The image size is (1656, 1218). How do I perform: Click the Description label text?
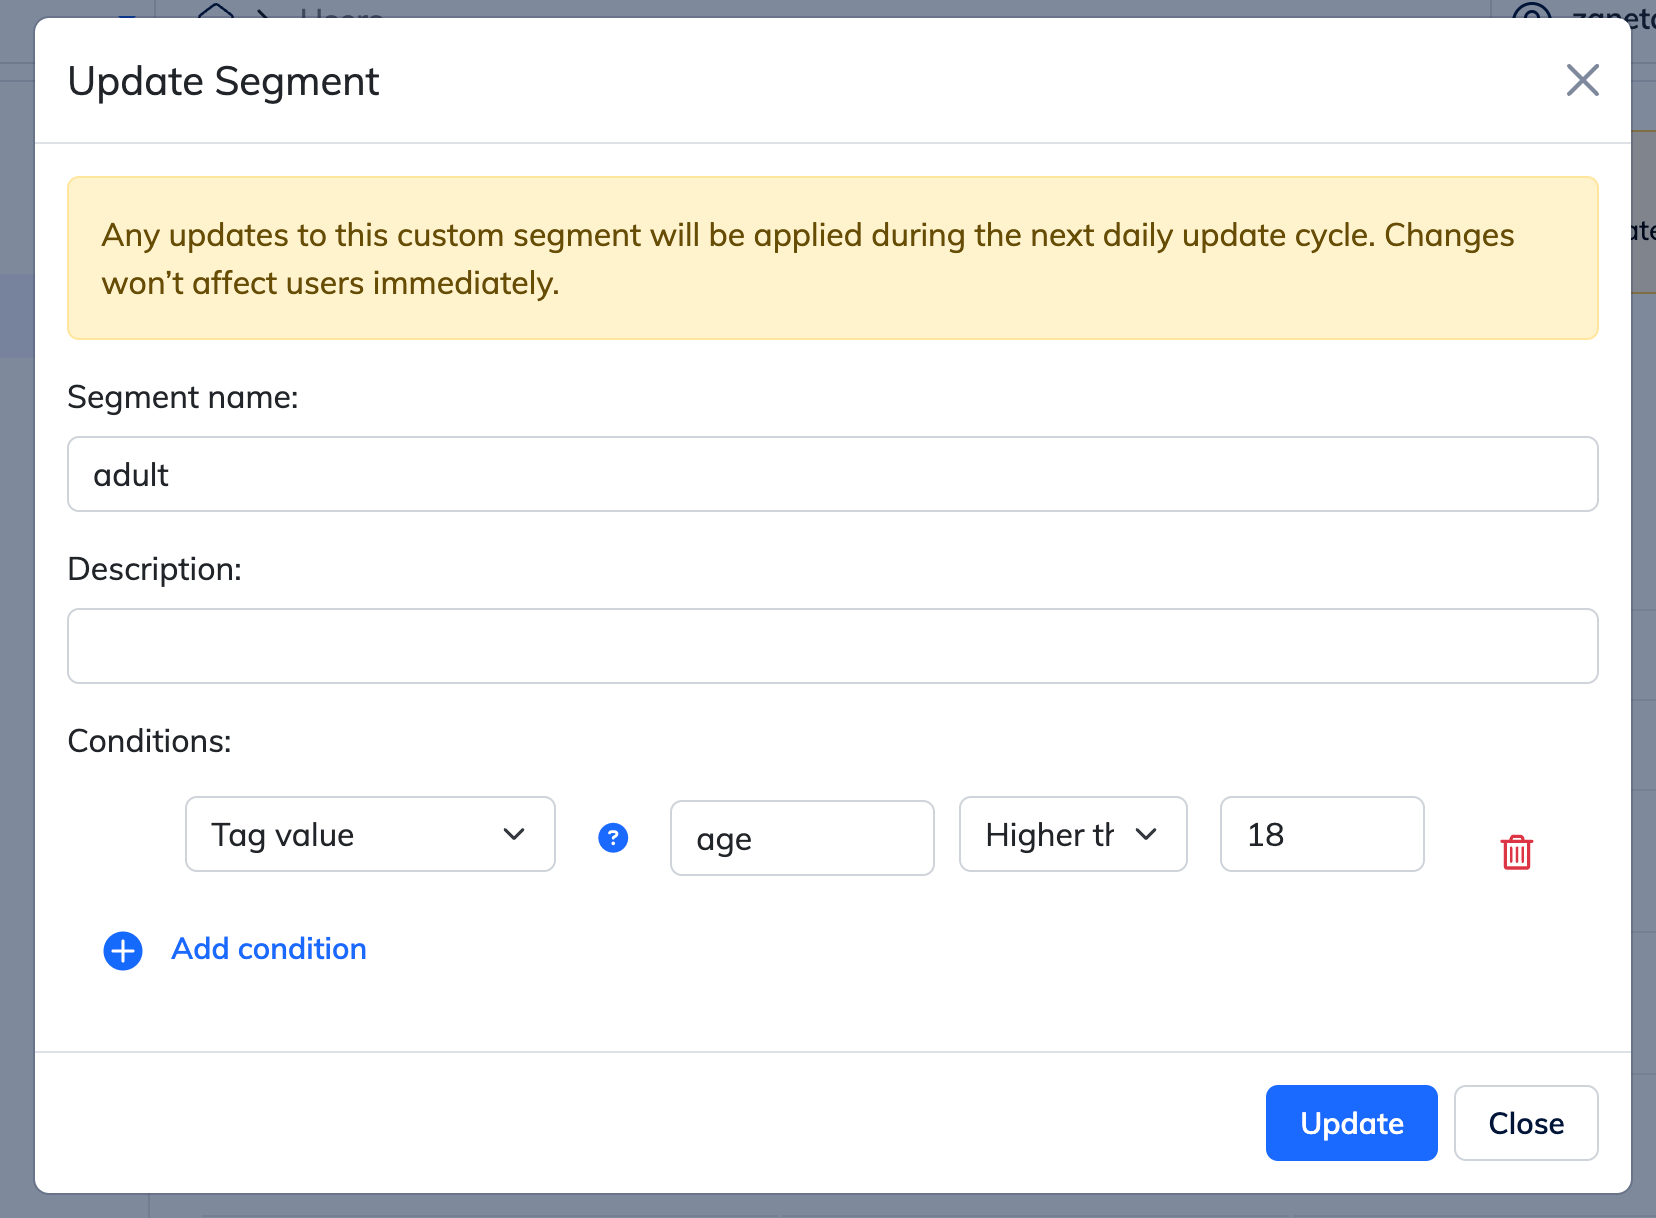coord(154,570)
